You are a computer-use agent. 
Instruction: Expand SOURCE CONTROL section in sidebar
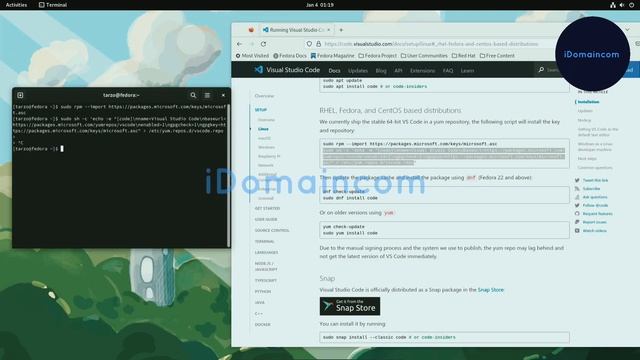click(272, 231)
